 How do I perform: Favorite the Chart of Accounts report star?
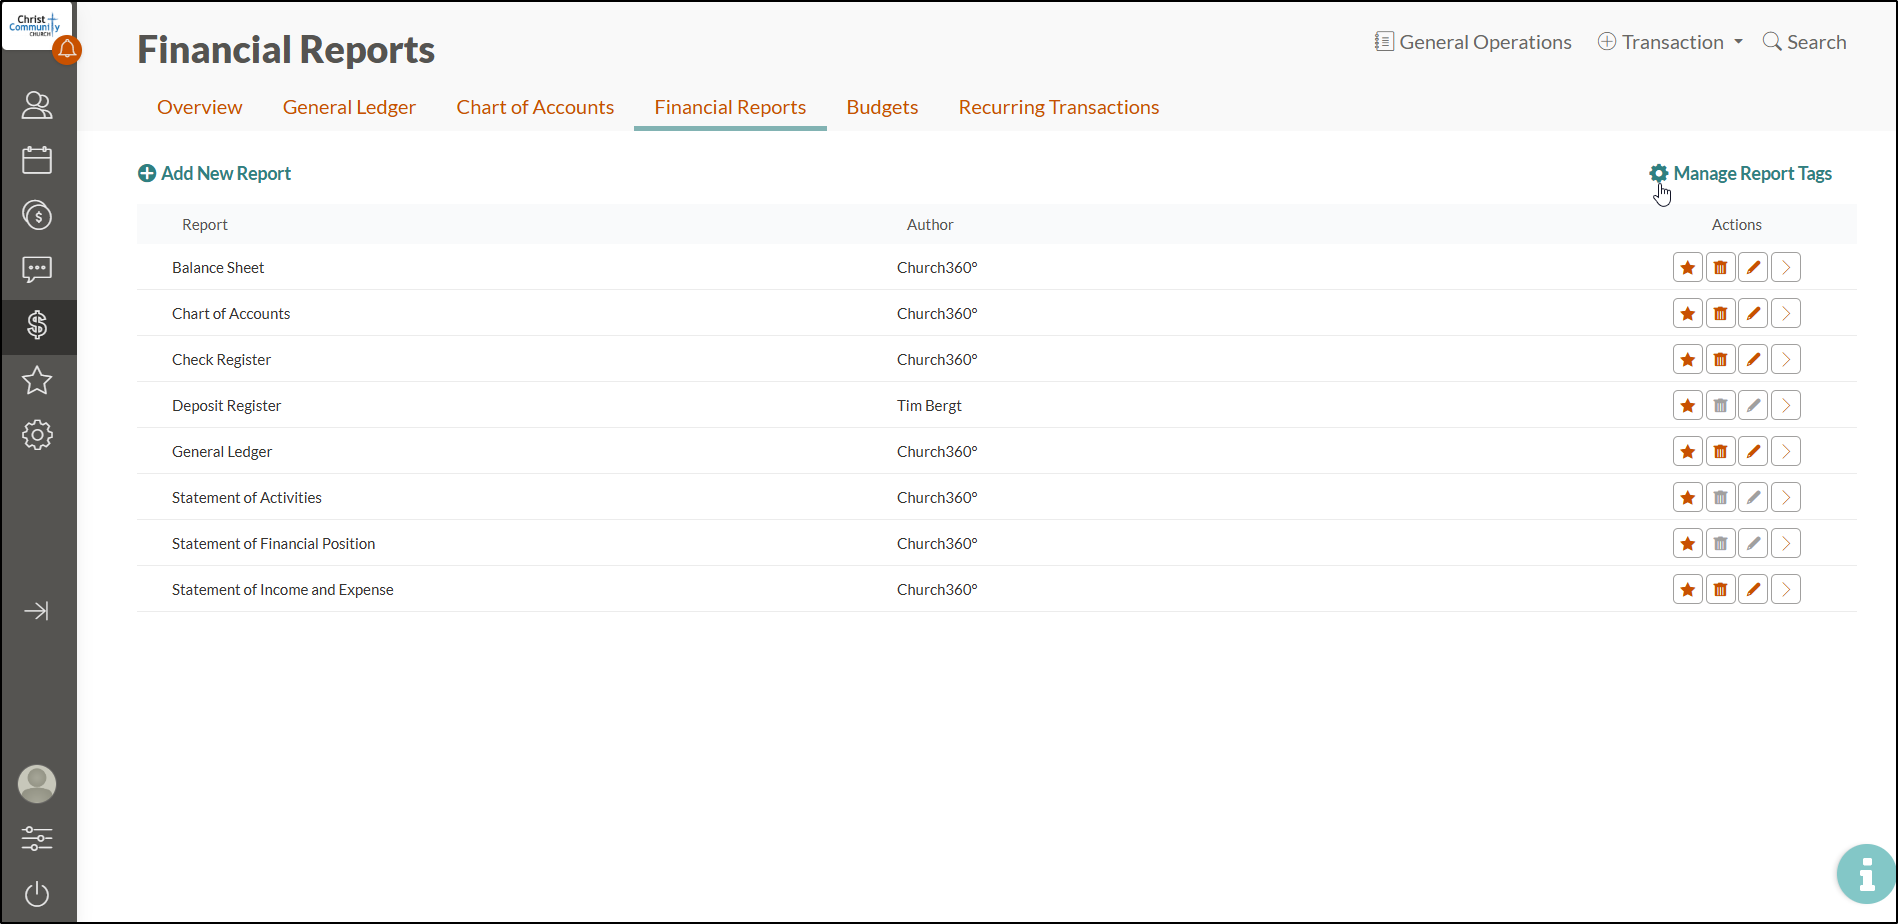1688,314
